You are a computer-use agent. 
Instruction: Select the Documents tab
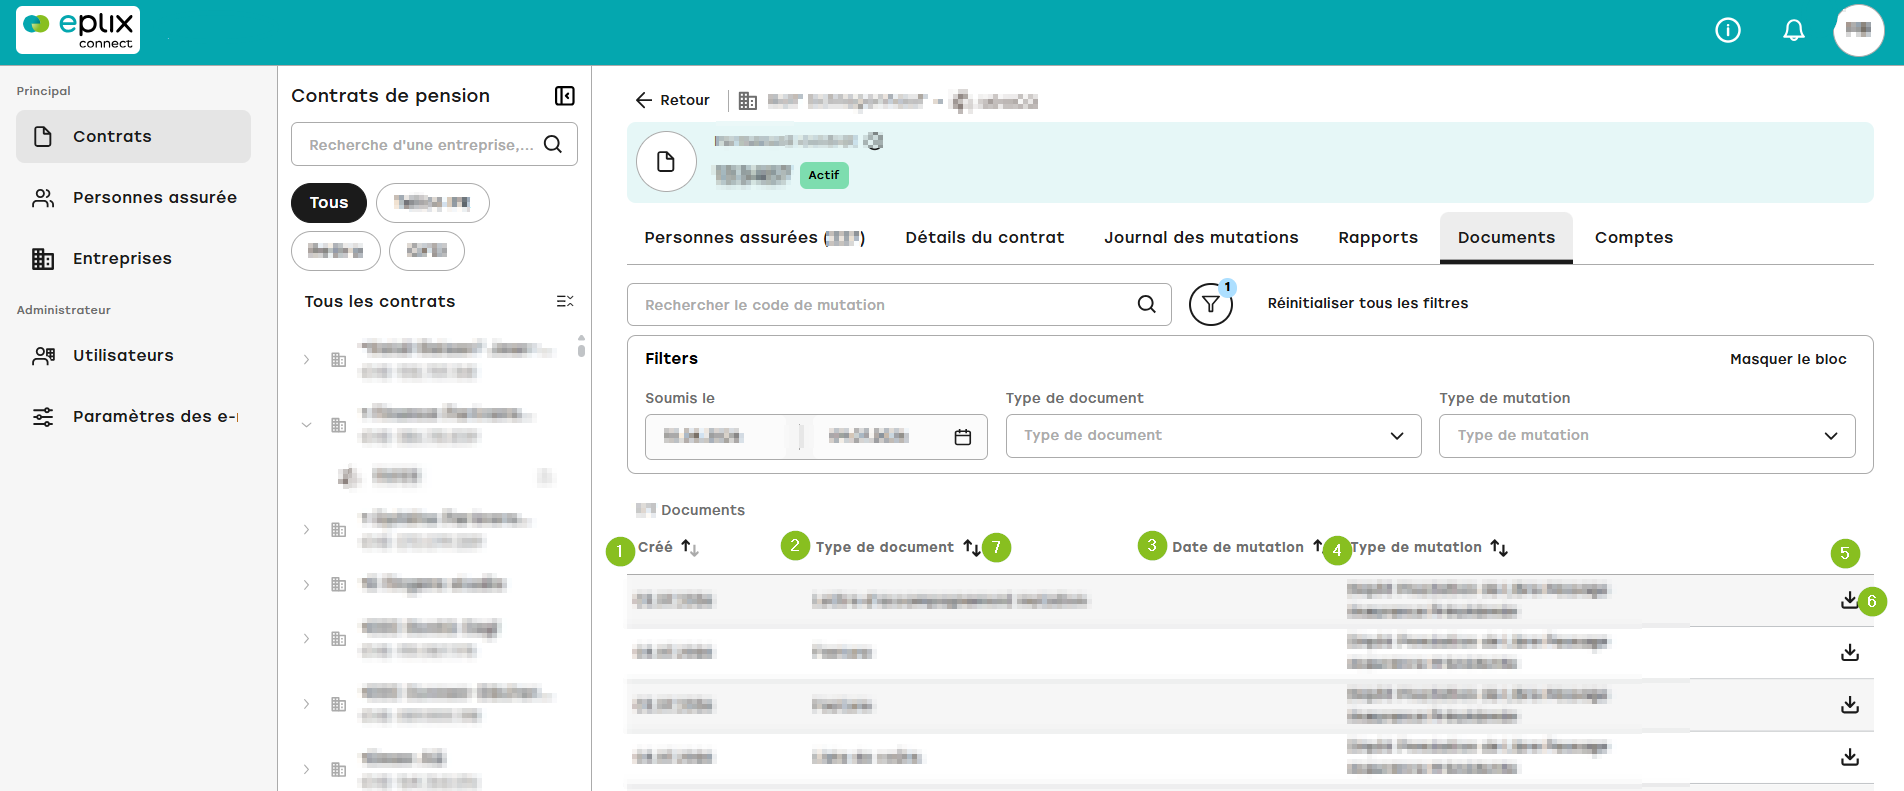pos(1506,238)
